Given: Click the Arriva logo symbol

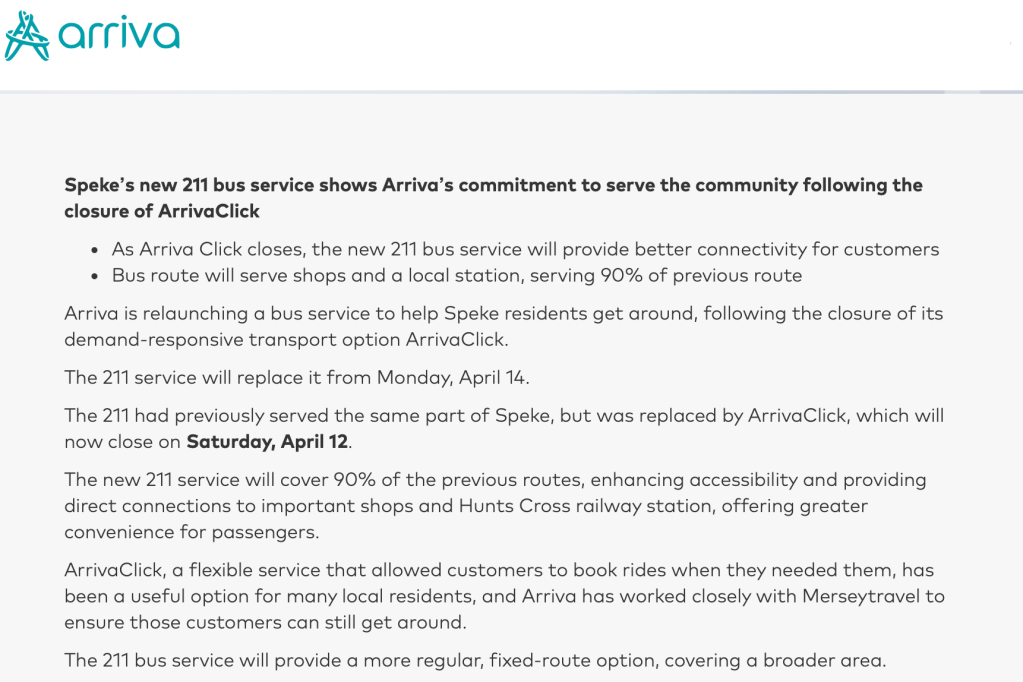Looking at the screenshot, I should tap(27, 35).
